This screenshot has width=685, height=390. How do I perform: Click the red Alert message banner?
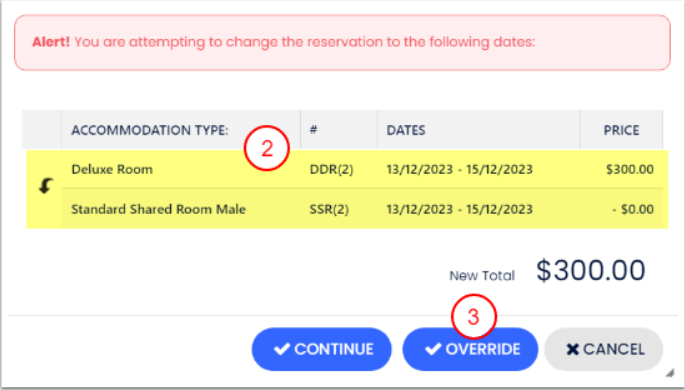342,42
